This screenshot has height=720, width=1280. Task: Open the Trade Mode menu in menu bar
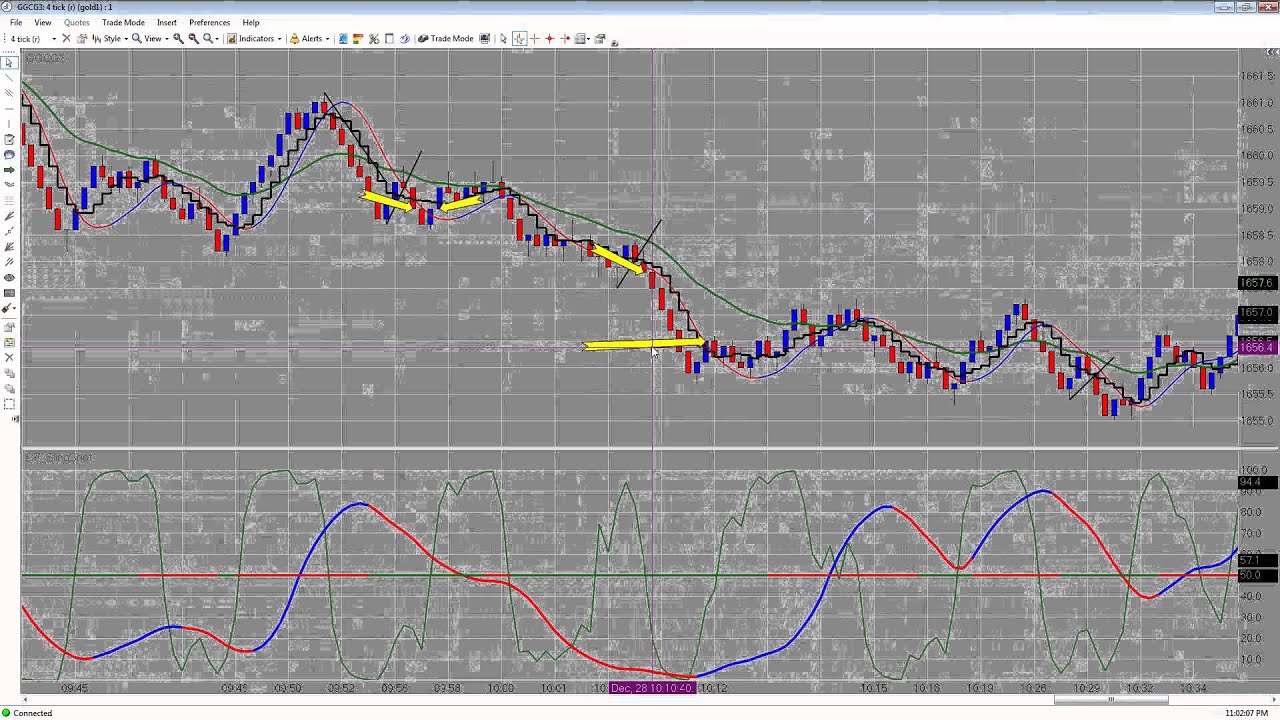pos(123,22)
